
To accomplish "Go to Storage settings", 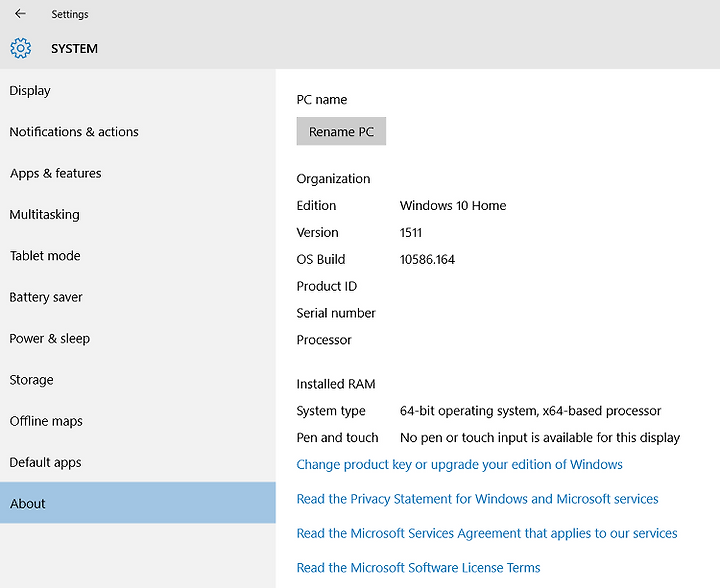I will (138, 380).
